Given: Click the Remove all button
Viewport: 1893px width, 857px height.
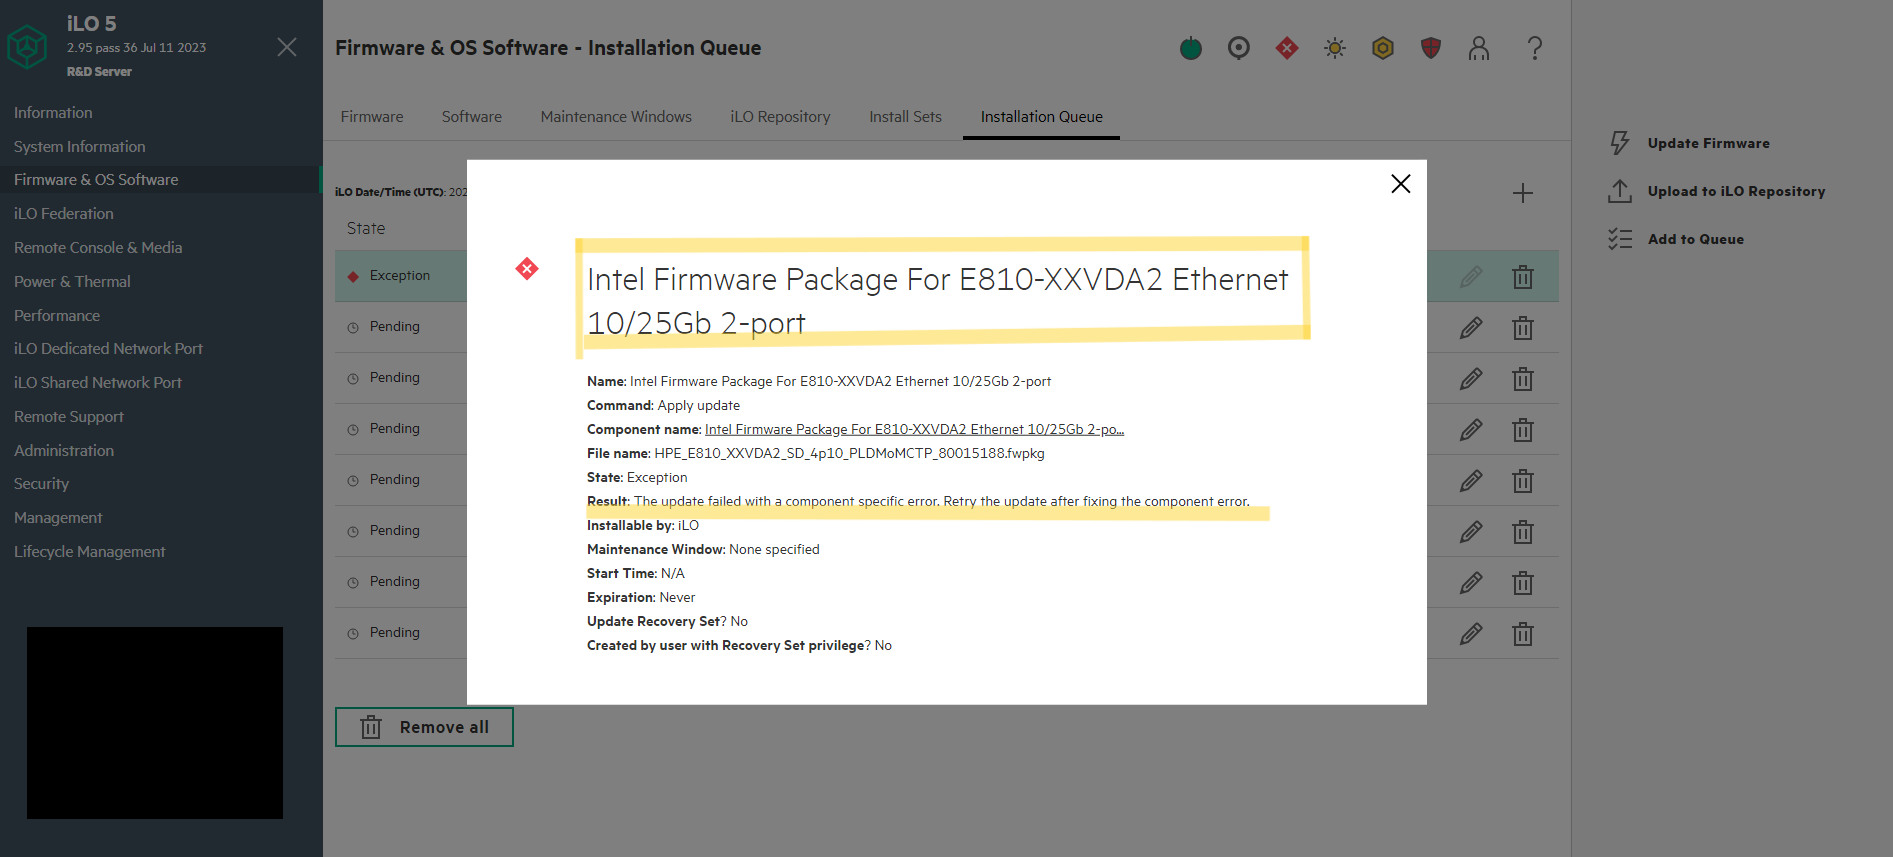Looking at the screenshot, I should pyautogui.click(x=424, y=727).
